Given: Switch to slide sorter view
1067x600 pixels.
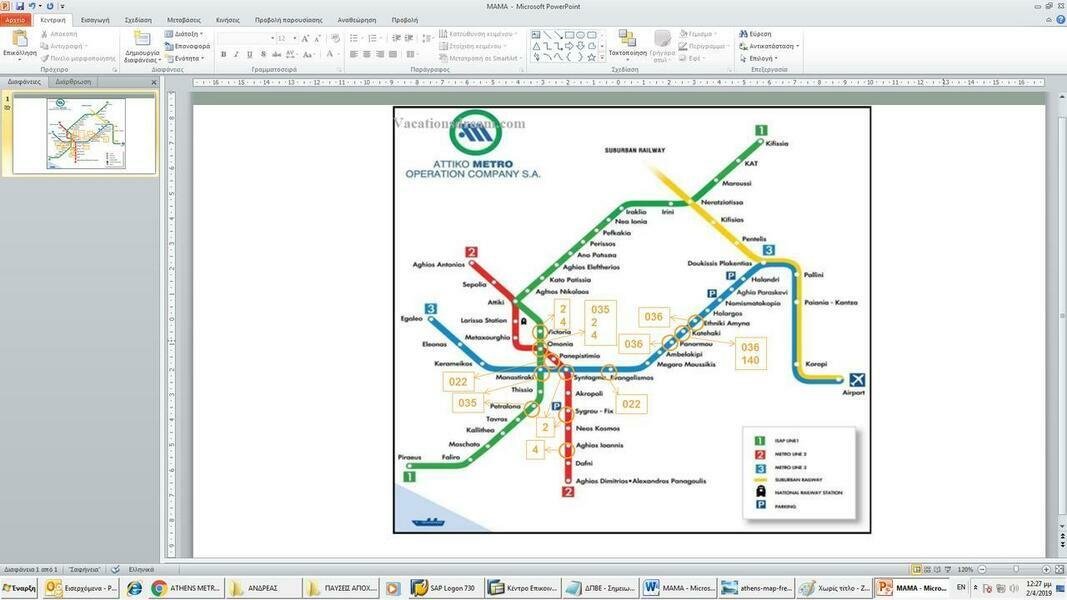Looking at the screenshot, I should click(927, 569).
